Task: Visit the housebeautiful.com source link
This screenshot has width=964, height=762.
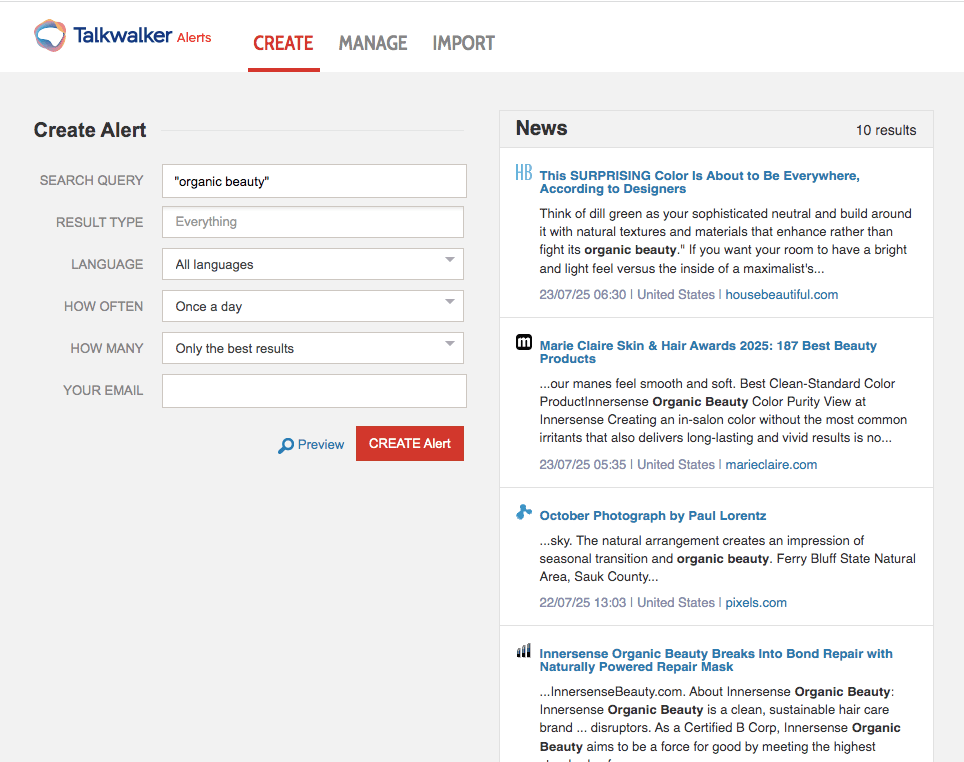Action: coord(781,295)
